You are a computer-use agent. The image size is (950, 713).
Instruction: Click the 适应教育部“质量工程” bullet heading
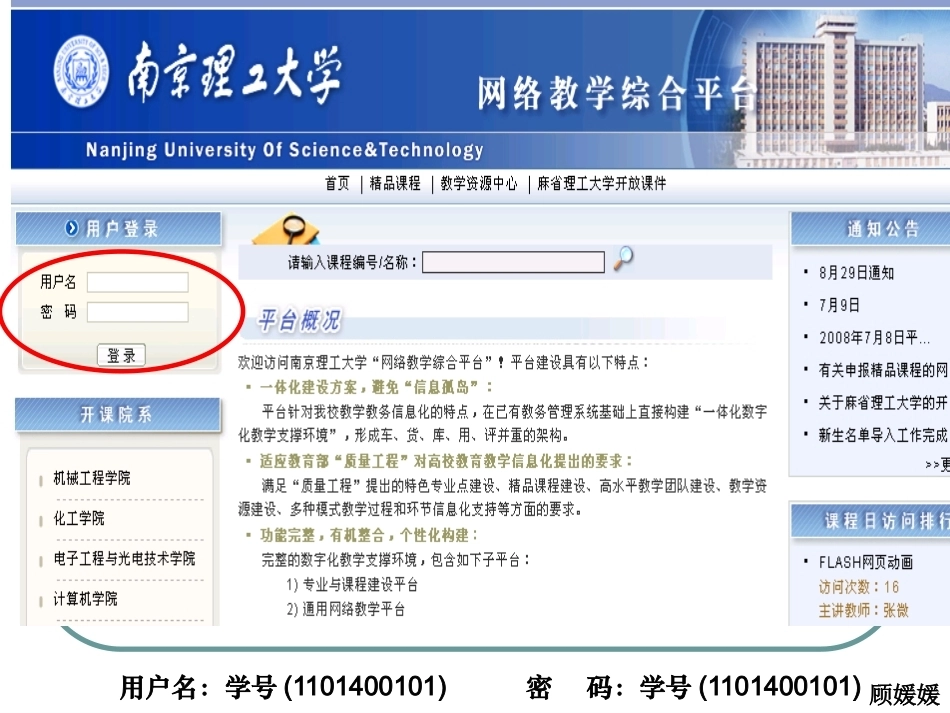445,461
